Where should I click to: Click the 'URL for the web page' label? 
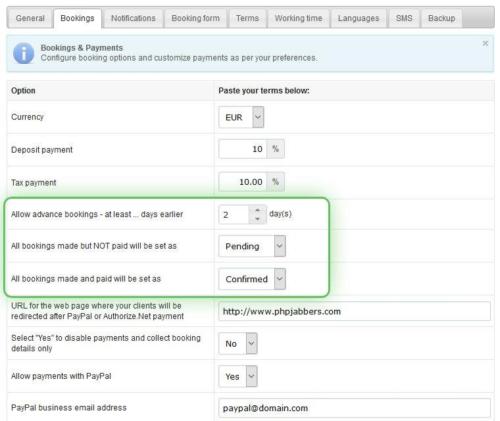pos(97,311)
